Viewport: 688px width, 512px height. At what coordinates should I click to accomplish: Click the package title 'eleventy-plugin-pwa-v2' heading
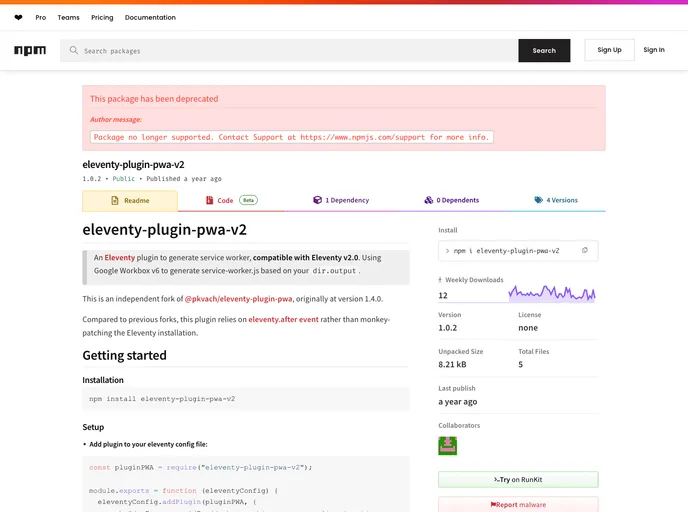coord(165,229)
